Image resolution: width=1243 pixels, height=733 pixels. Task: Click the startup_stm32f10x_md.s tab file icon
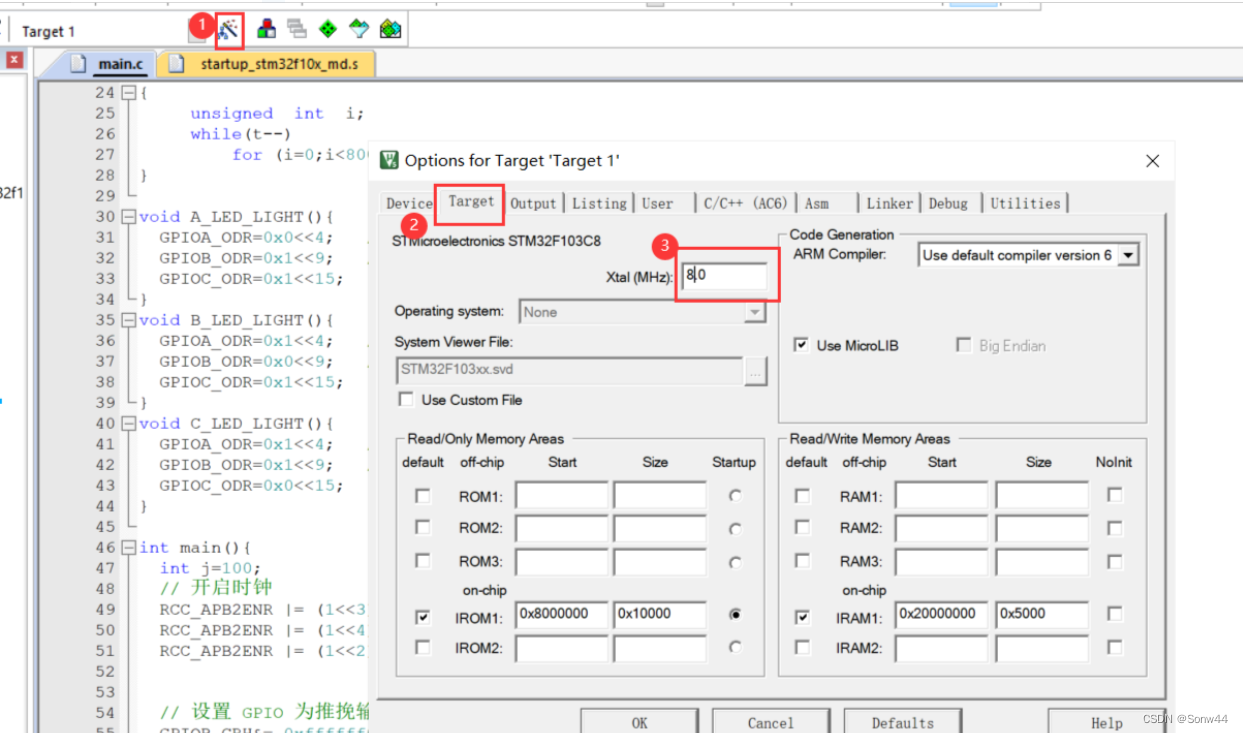coord(177,64)
